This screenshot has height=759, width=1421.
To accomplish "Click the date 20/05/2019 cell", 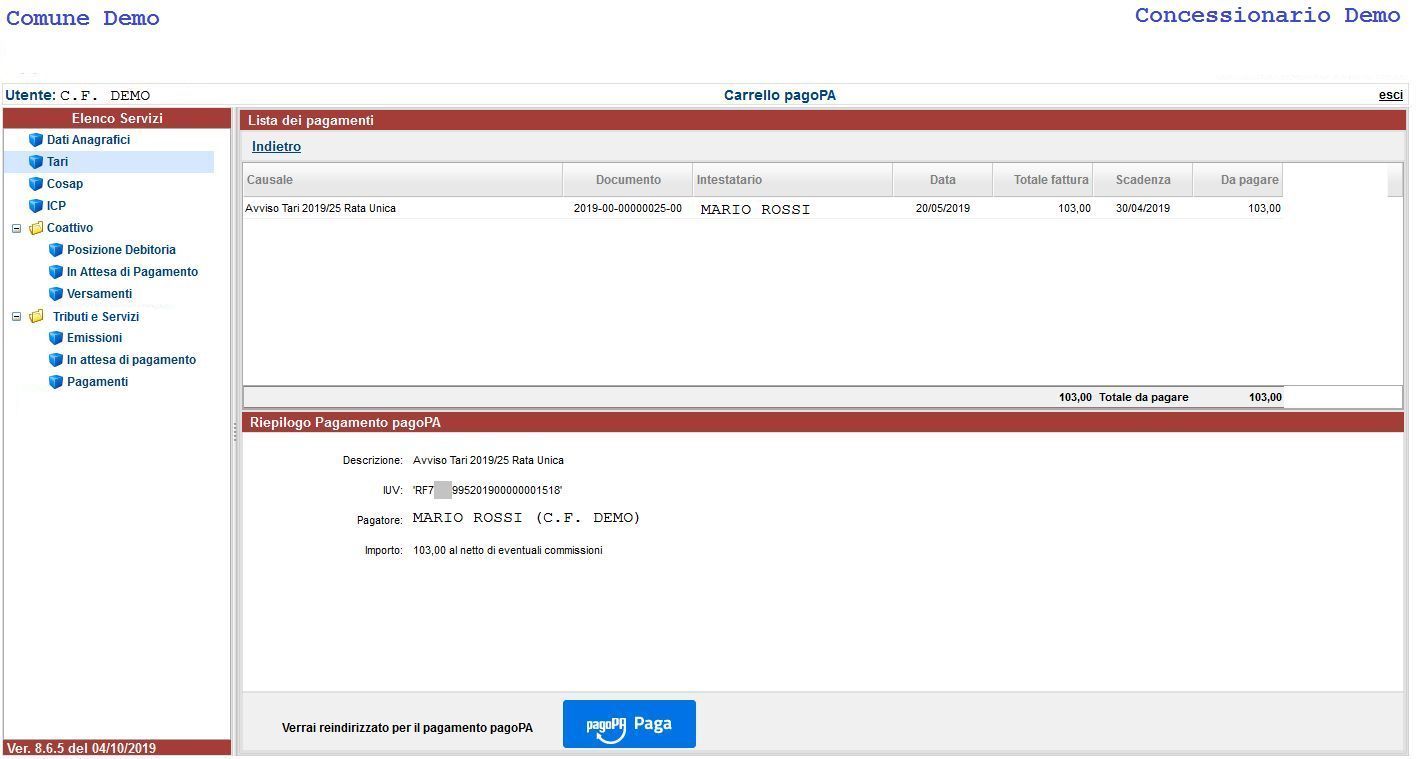I will tap(943, 208).
